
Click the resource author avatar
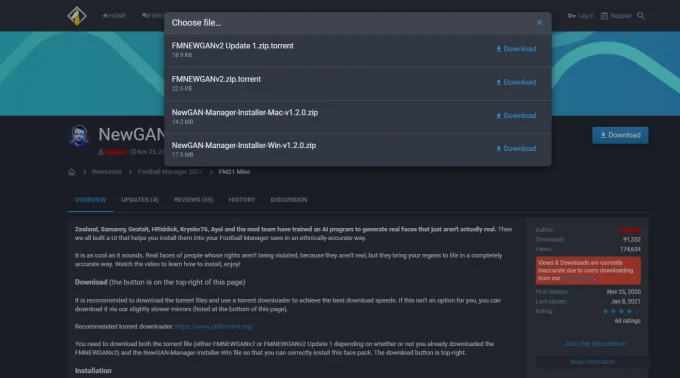point(79,135)
